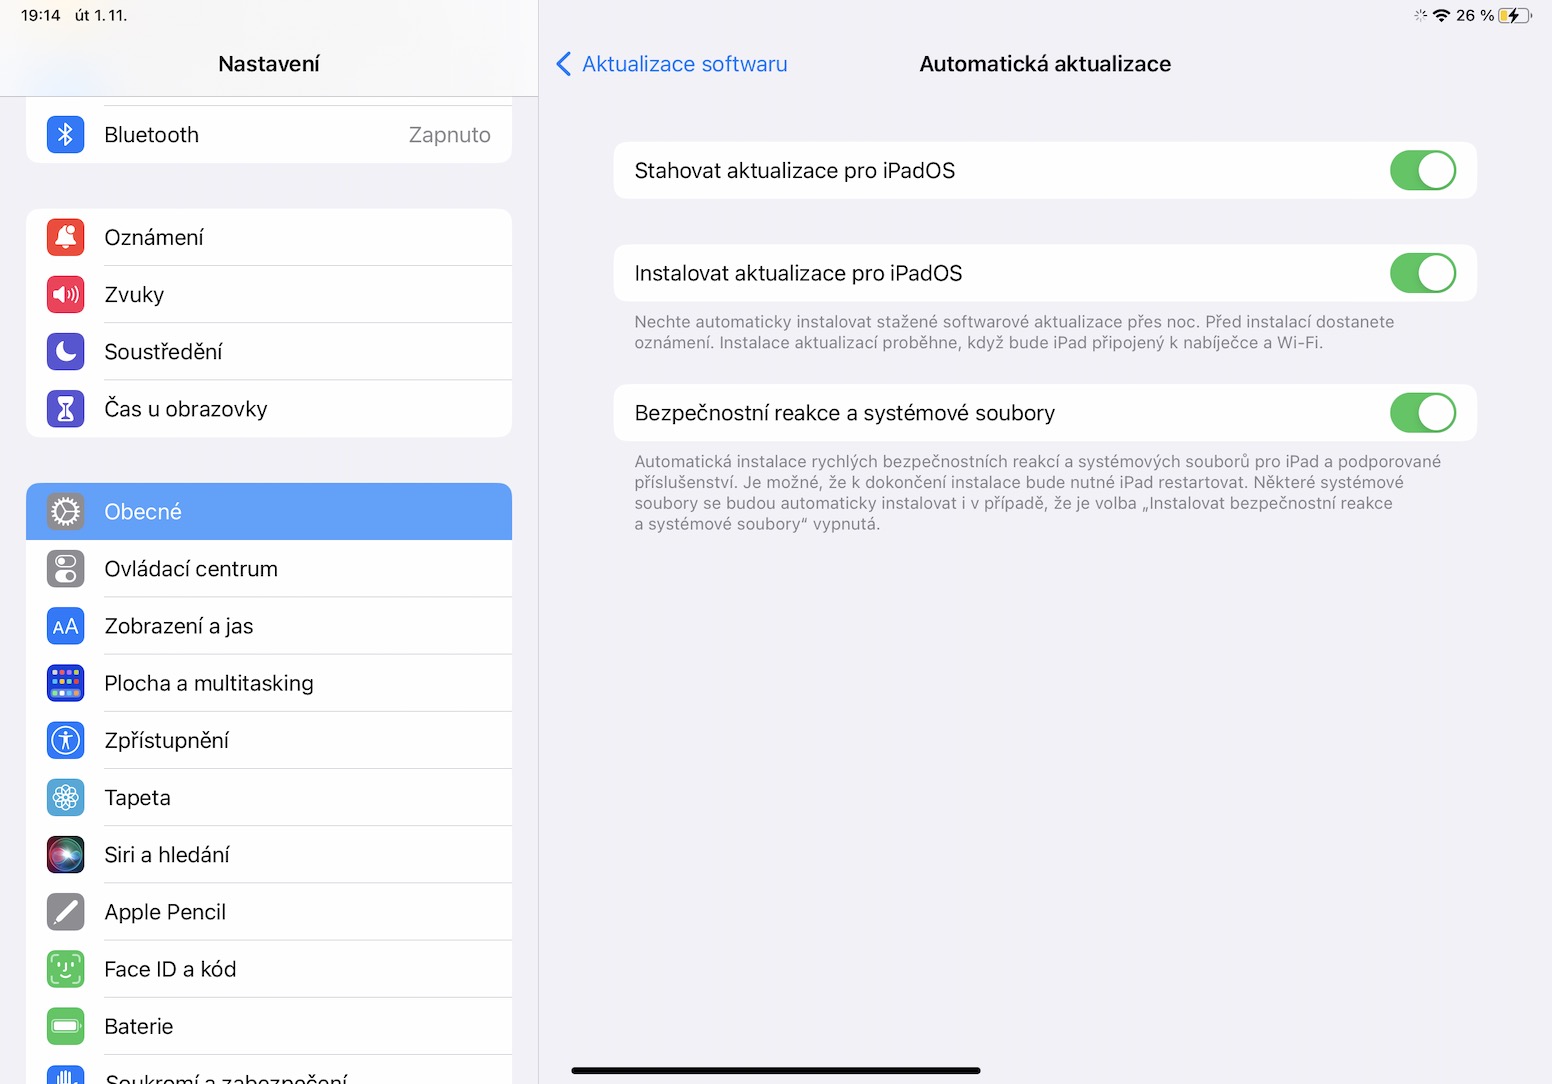Viewport: 1552px width, 1084px height.
Task: Open Oznámení via its red bell icon
Action: 65,237
